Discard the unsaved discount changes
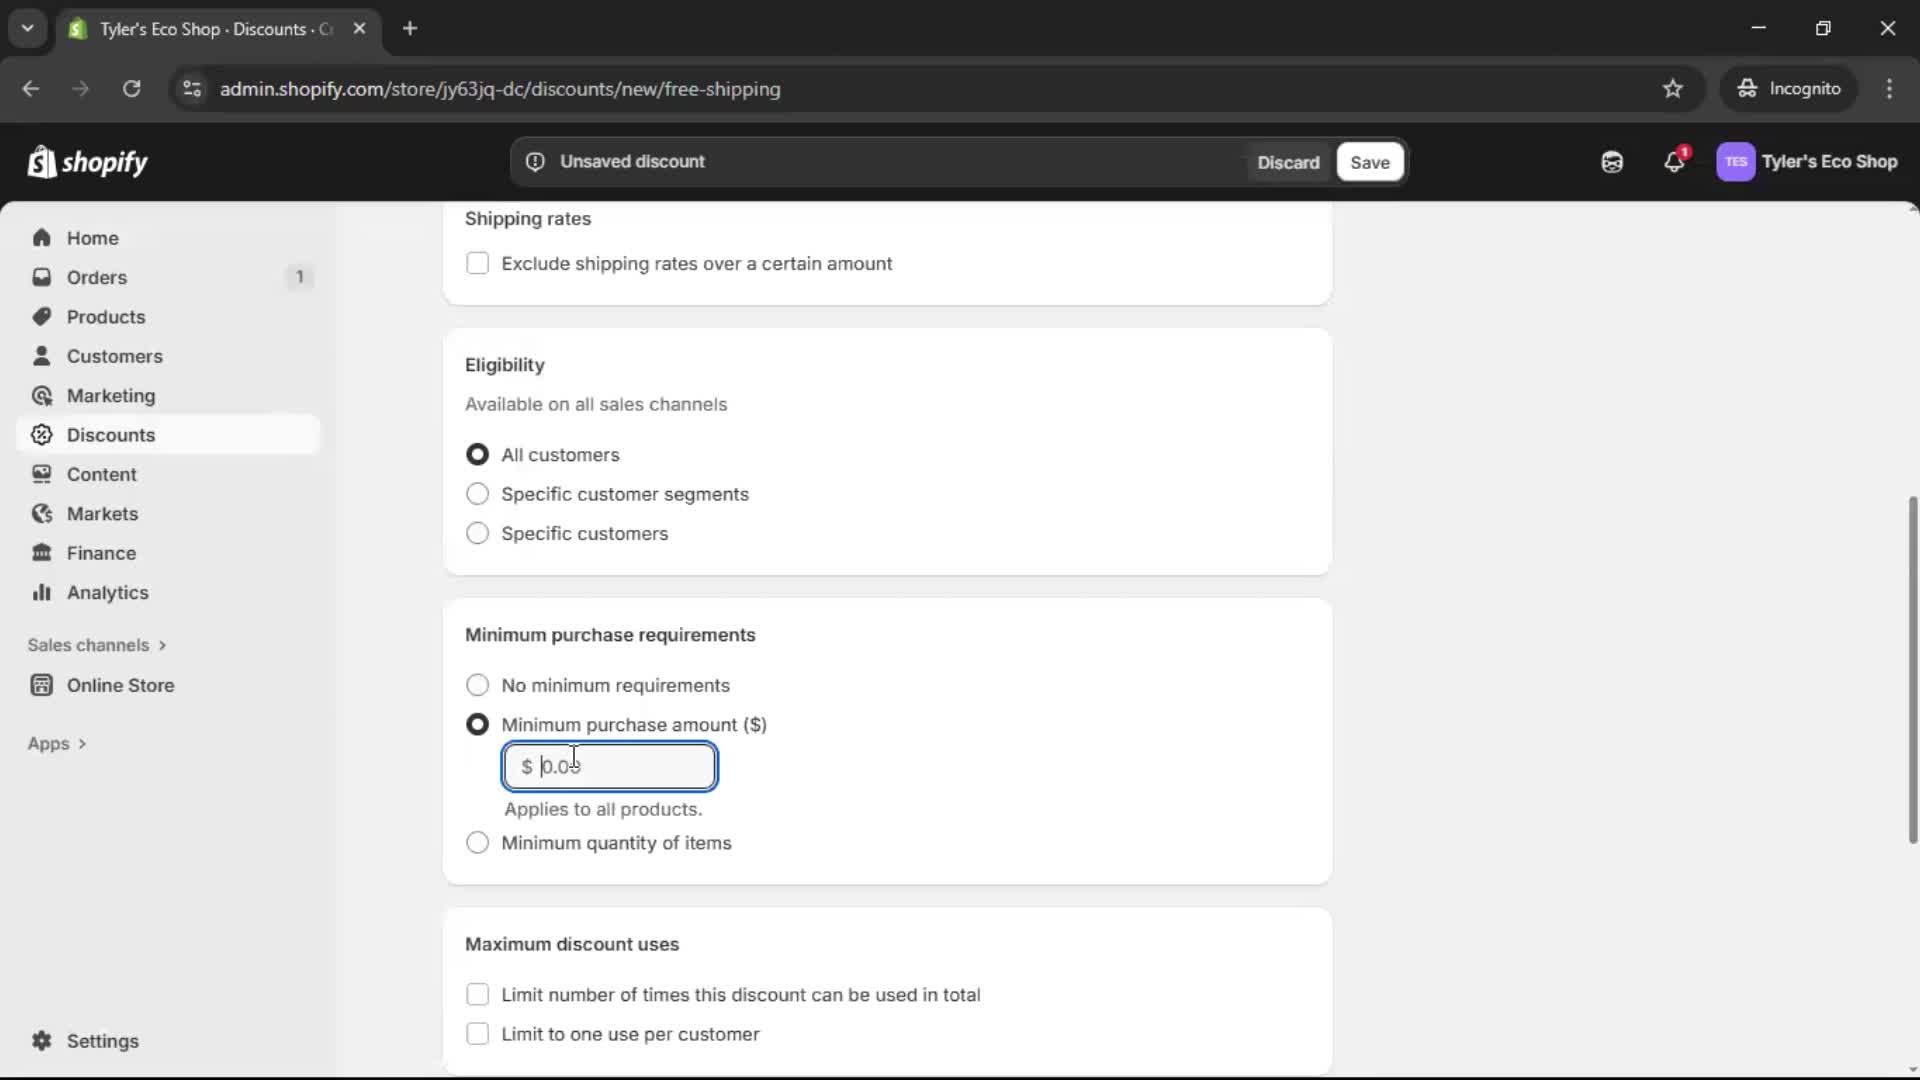 coord(1288,161)
